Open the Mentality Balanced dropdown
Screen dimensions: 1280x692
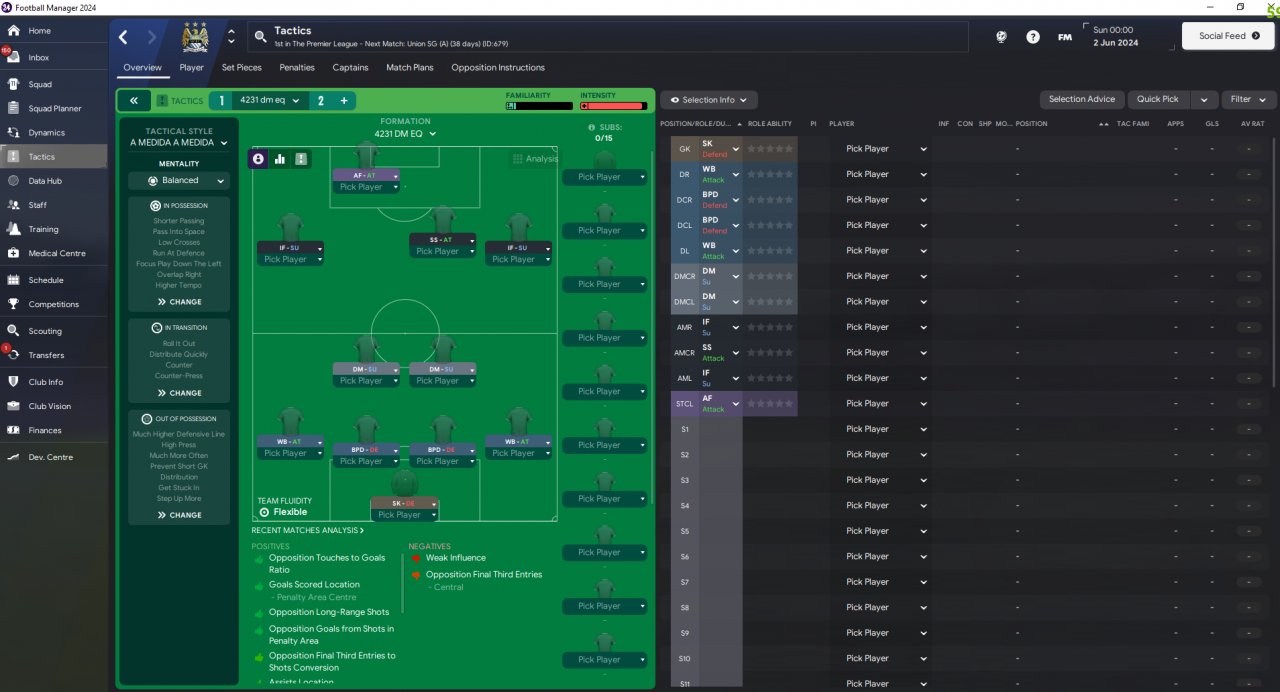[x=179, y=181]
